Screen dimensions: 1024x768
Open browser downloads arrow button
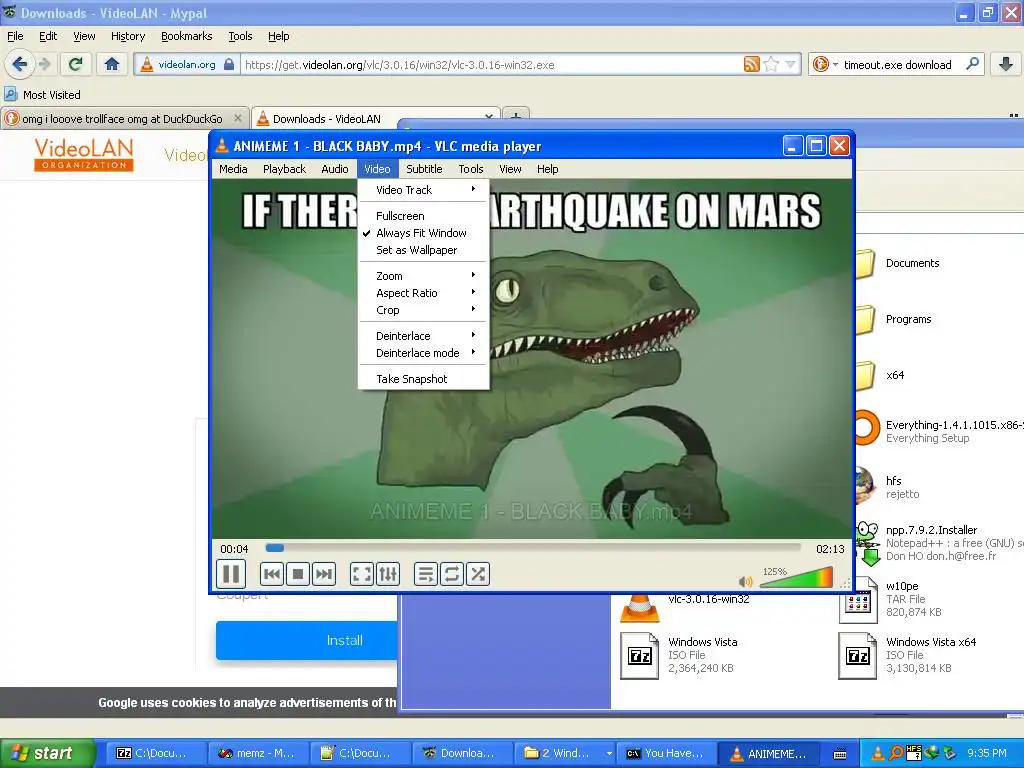point(1006,64)
